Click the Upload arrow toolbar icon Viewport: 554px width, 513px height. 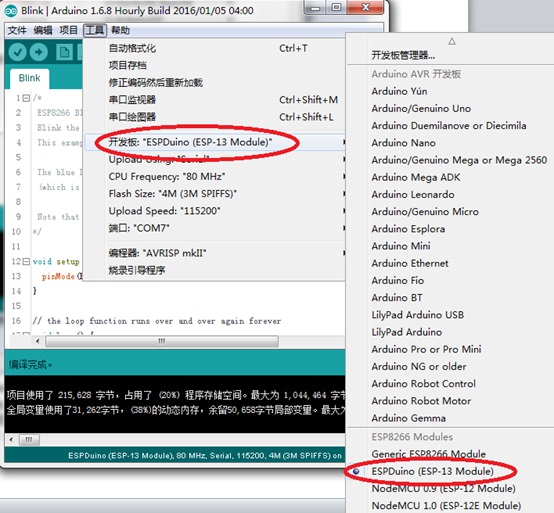(39, 52)
